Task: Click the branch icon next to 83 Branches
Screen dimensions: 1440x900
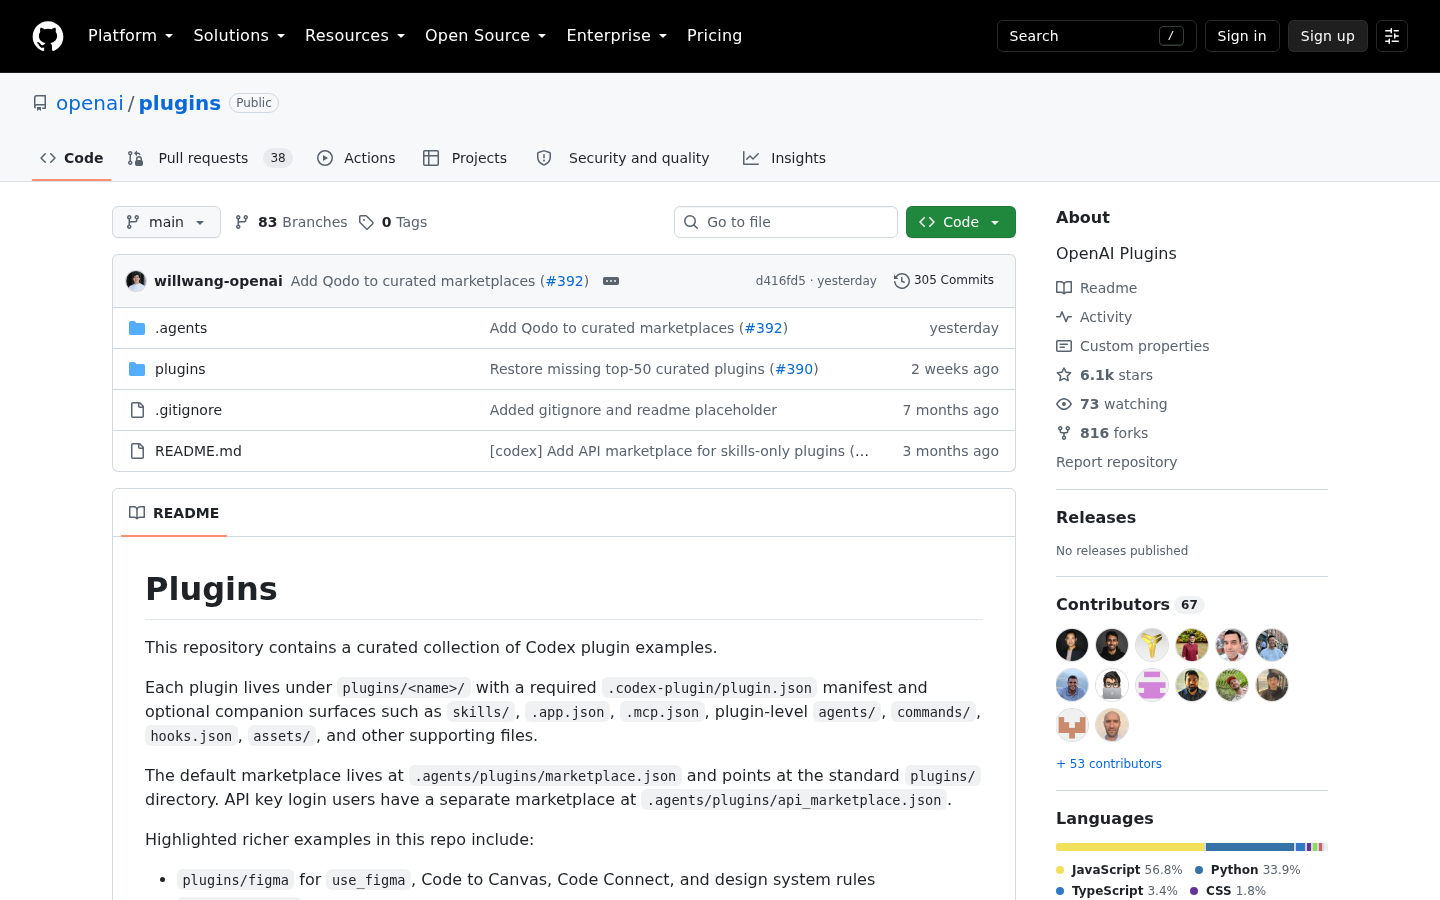Action: [242, 222]
